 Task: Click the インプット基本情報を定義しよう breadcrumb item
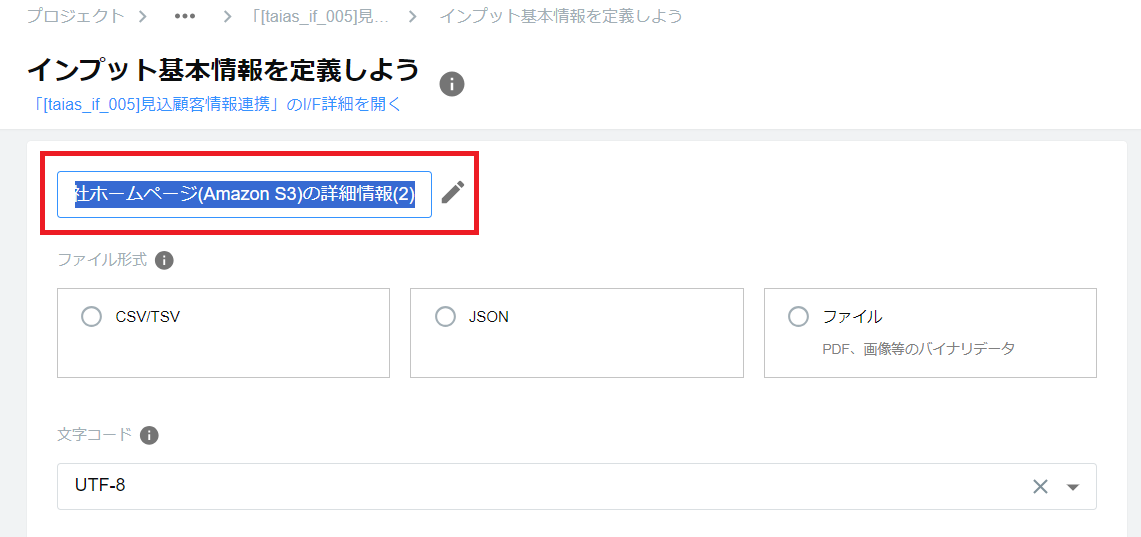[x=561, y=17]
